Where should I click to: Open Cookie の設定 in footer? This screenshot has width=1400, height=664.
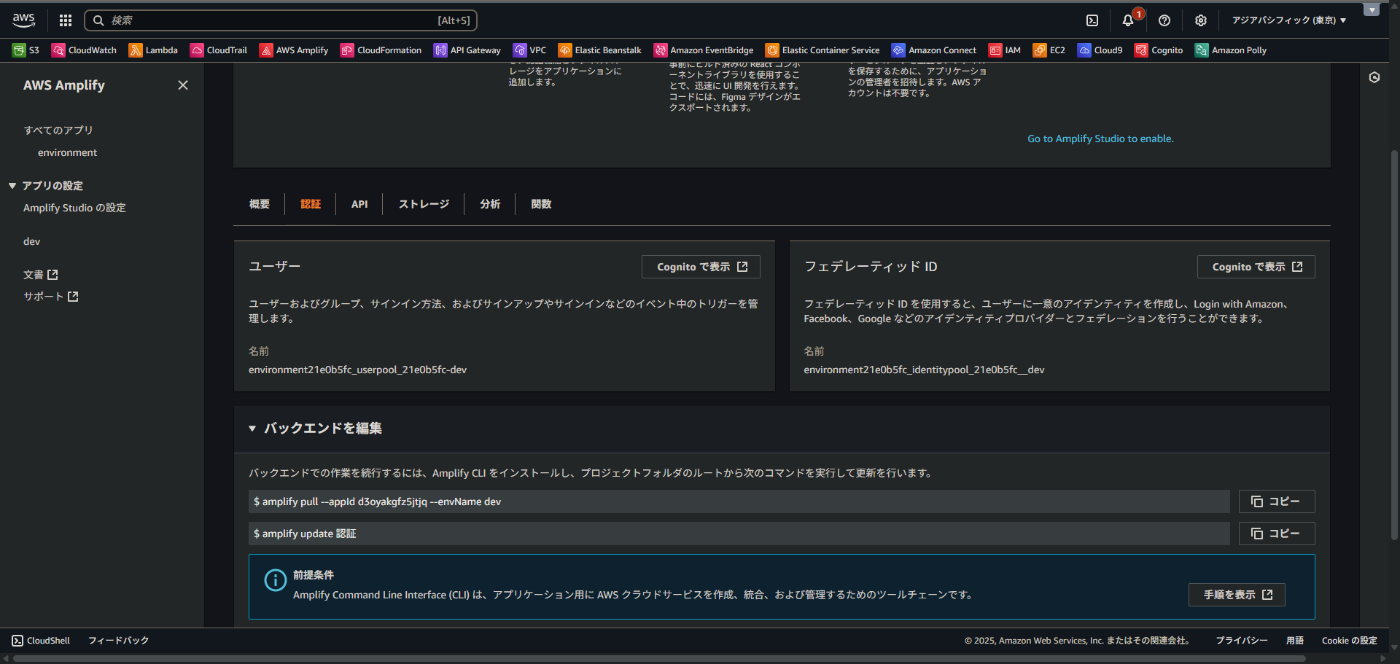click(x=1349, y=640)
